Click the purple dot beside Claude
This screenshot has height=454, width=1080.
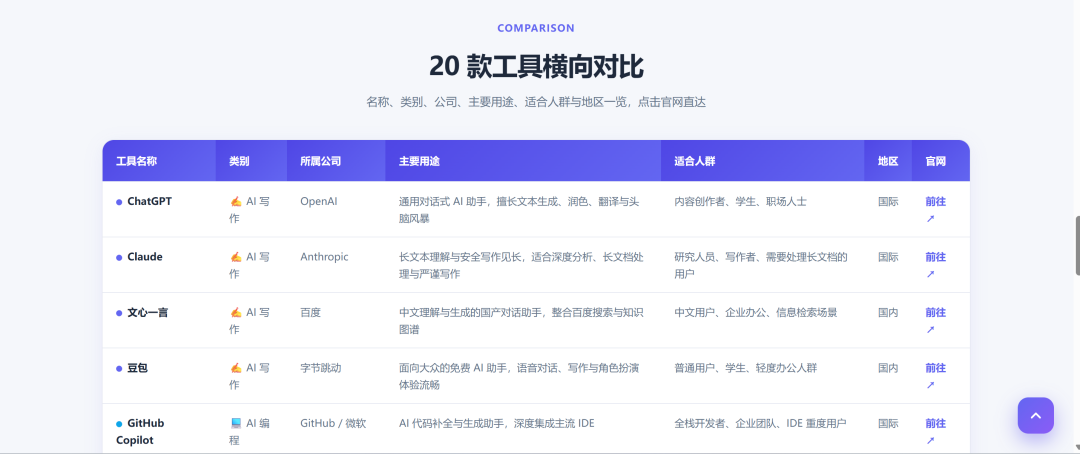(x=119, y=257)
